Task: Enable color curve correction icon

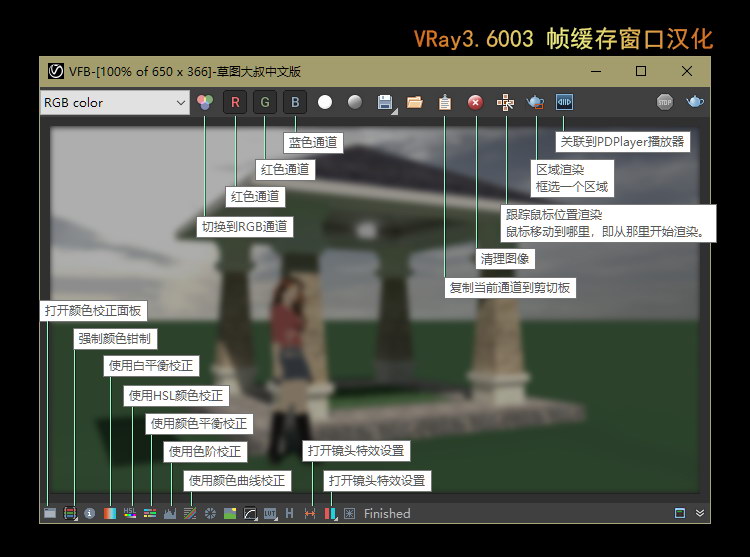Action: pyautogui.click(x=190, y=513)
